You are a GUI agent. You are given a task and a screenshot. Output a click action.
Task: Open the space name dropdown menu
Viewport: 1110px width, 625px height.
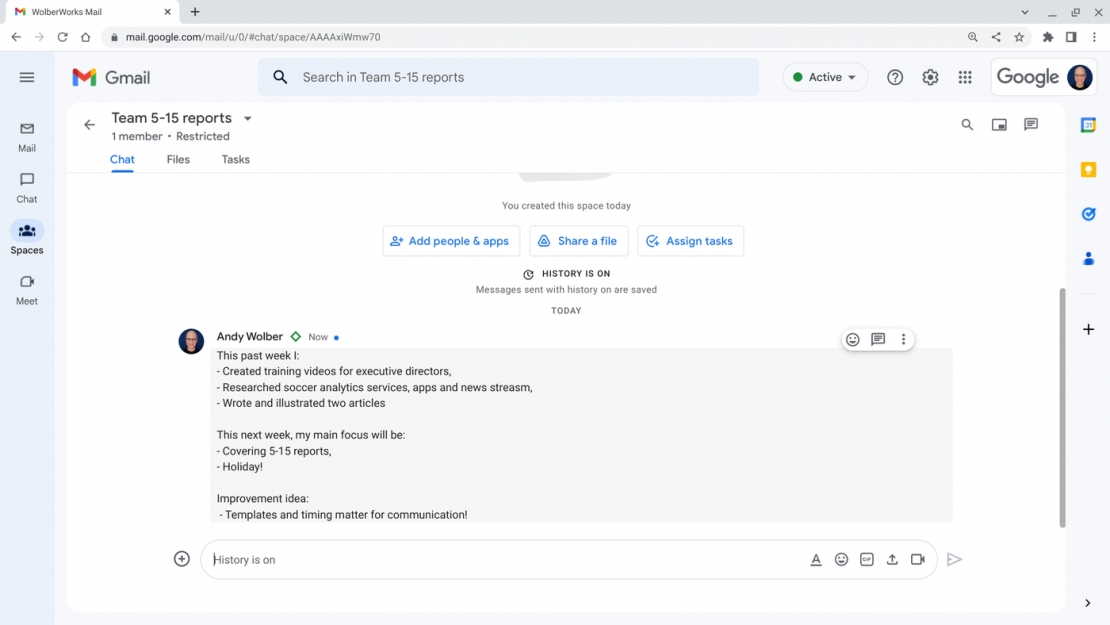[247, 117]
